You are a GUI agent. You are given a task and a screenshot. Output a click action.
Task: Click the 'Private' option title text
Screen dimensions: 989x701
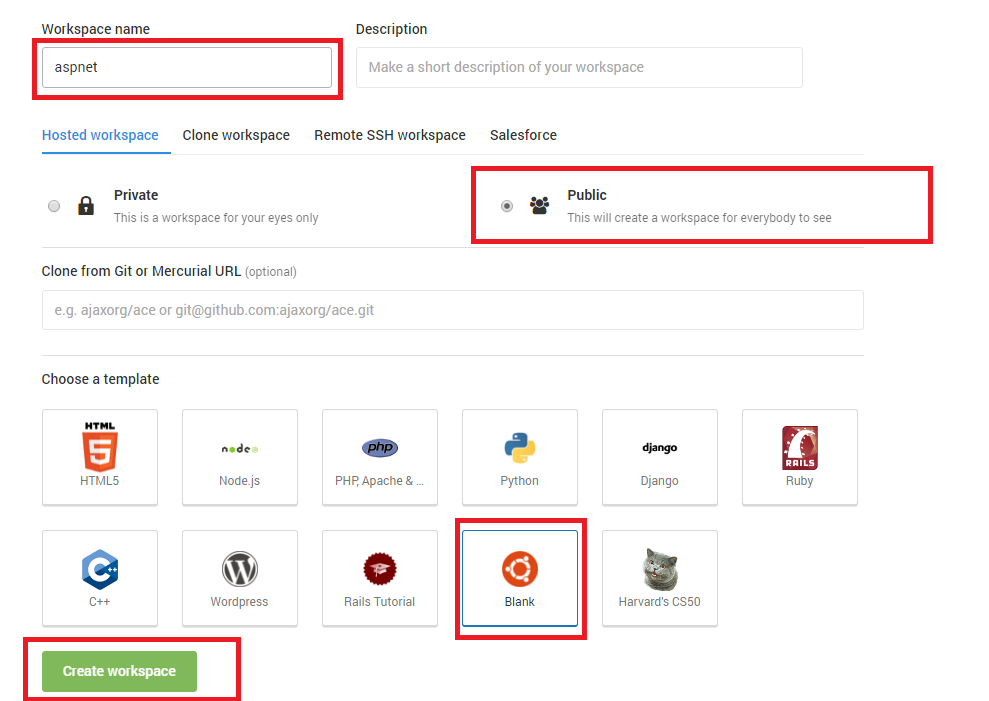136,195
